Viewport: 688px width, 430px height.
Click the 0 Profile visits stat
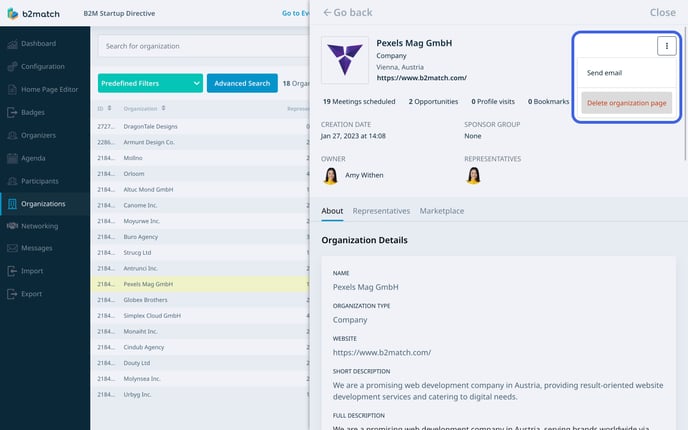[x=493, y=102]
